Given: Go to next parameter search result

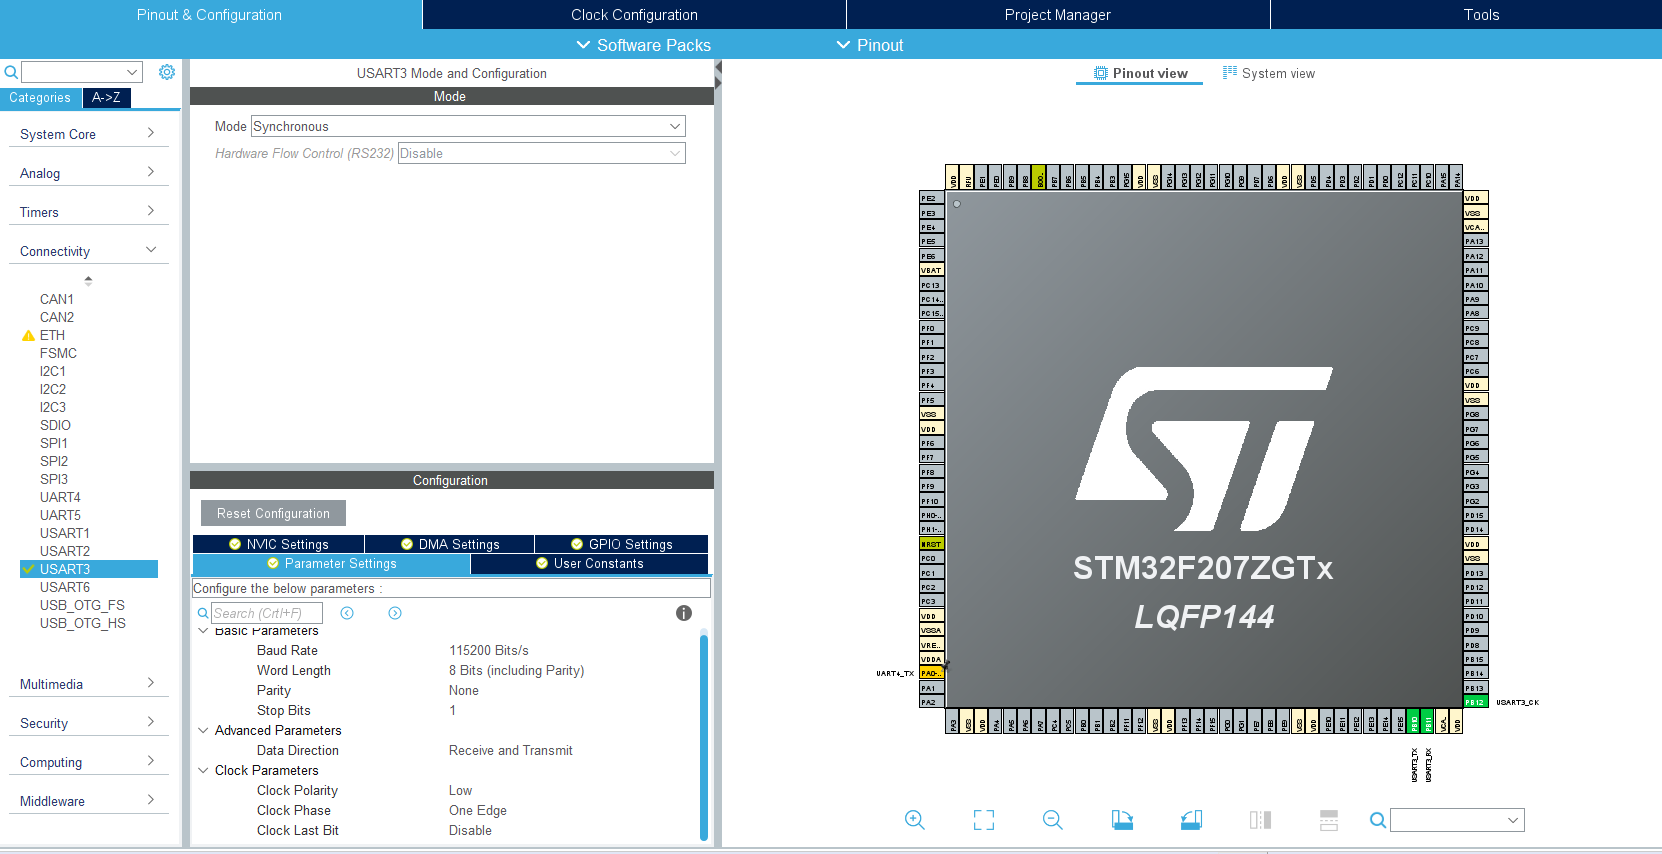Looking at the screenshot, I should coord(395,613).
